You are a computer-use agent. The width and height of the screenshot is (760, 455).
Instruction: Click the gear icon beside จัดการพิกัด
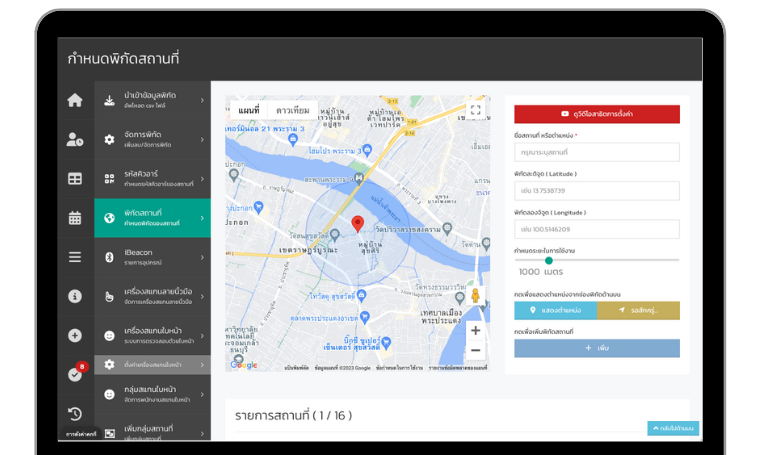[x=110, y=140]
